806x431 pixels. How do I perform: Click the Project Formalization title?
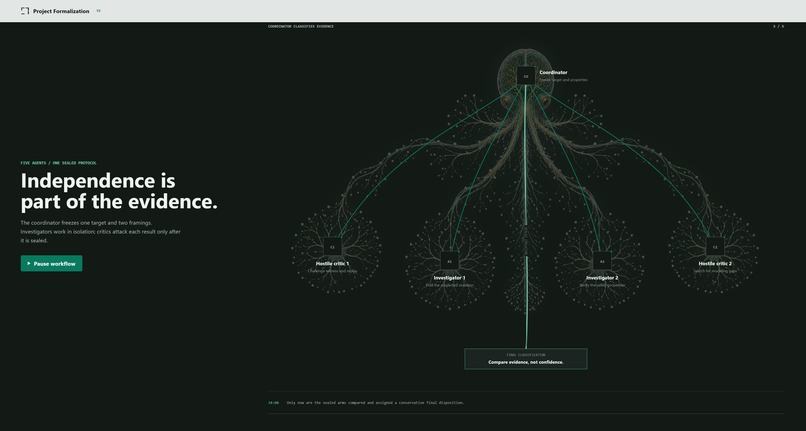tap(61, 11)
